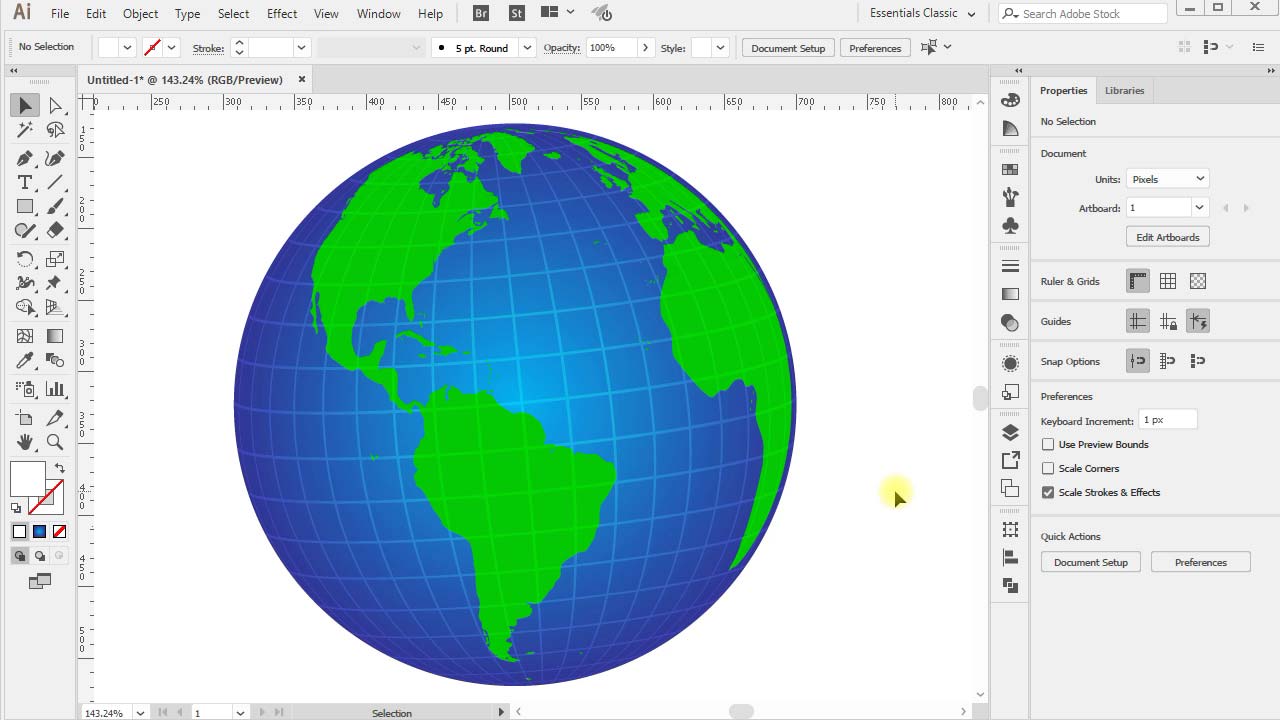
Task: Click the Edit Artboards button
Action: coord(1167,237)
